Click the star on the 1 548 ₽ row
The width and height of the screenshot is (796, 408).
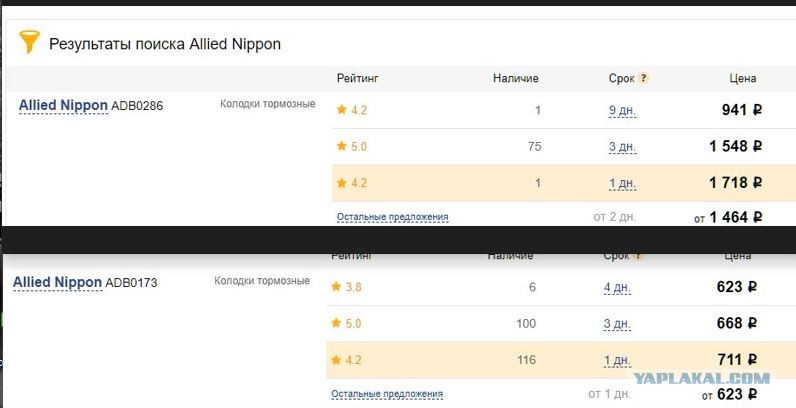click(342, 146)
